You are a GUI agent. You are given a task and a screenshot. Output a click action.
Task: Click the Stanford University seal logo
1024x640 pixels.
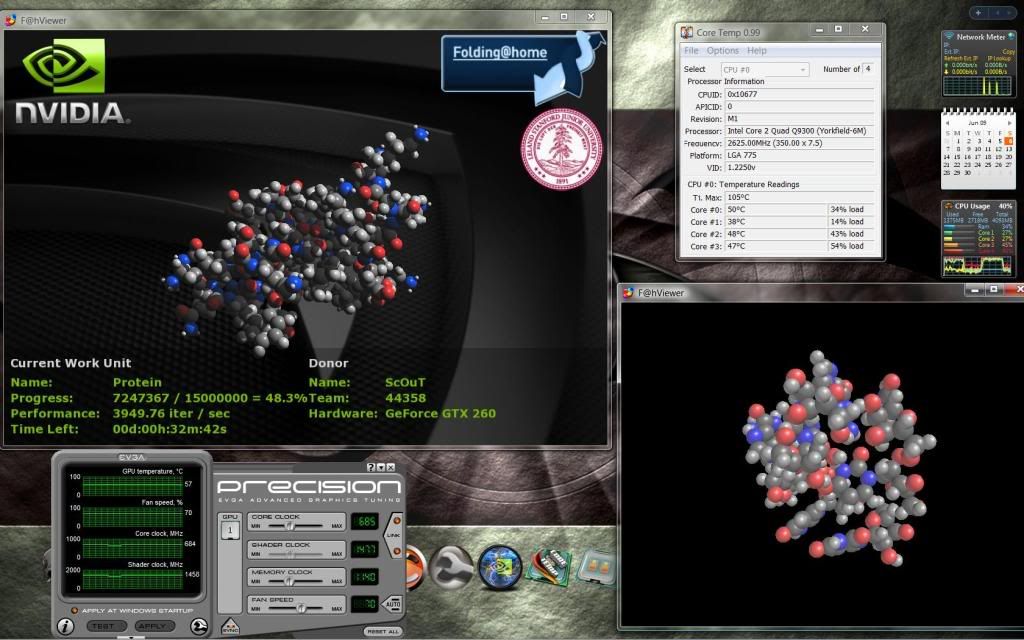click(561, 149)
